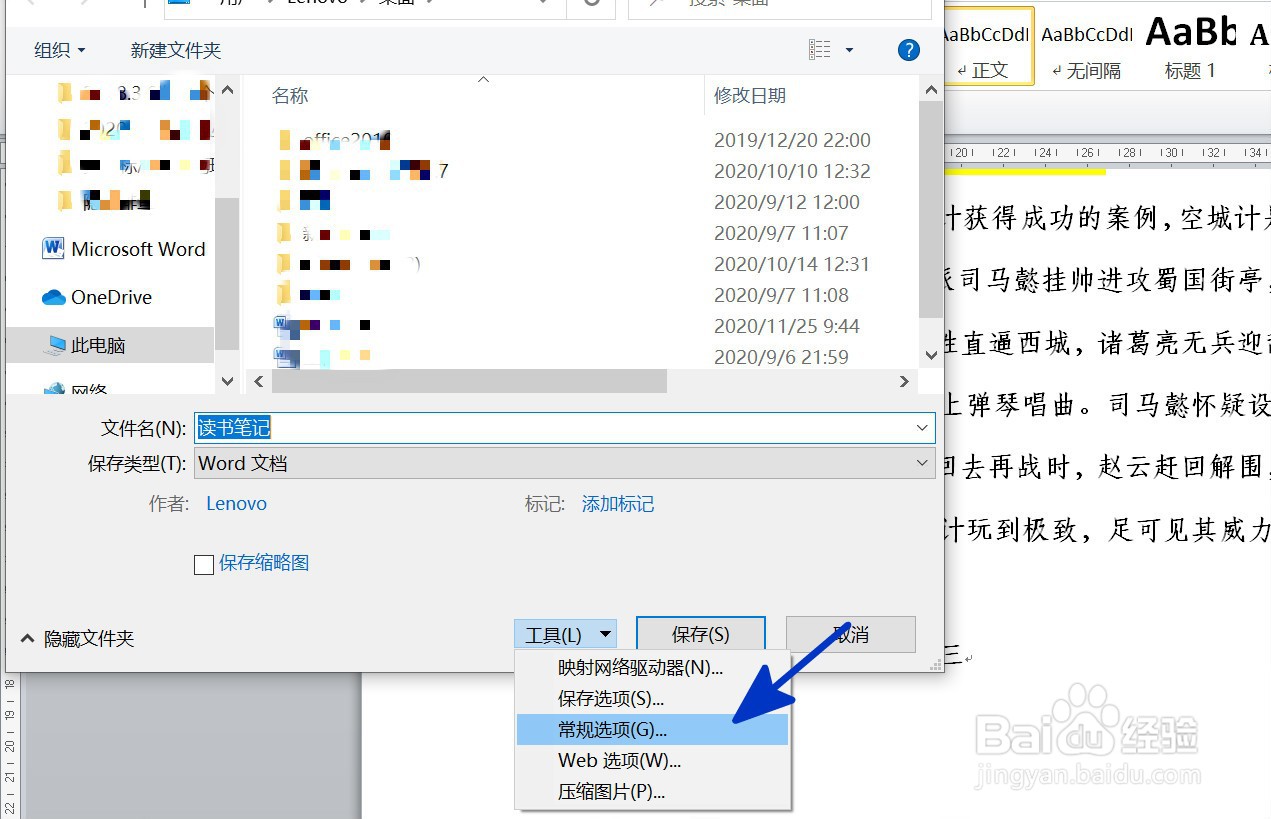The height and width of the screenshot is (819, 1271).
Task: Click the Microsoft Word icon in sidebar
Action: coord(53,249)
